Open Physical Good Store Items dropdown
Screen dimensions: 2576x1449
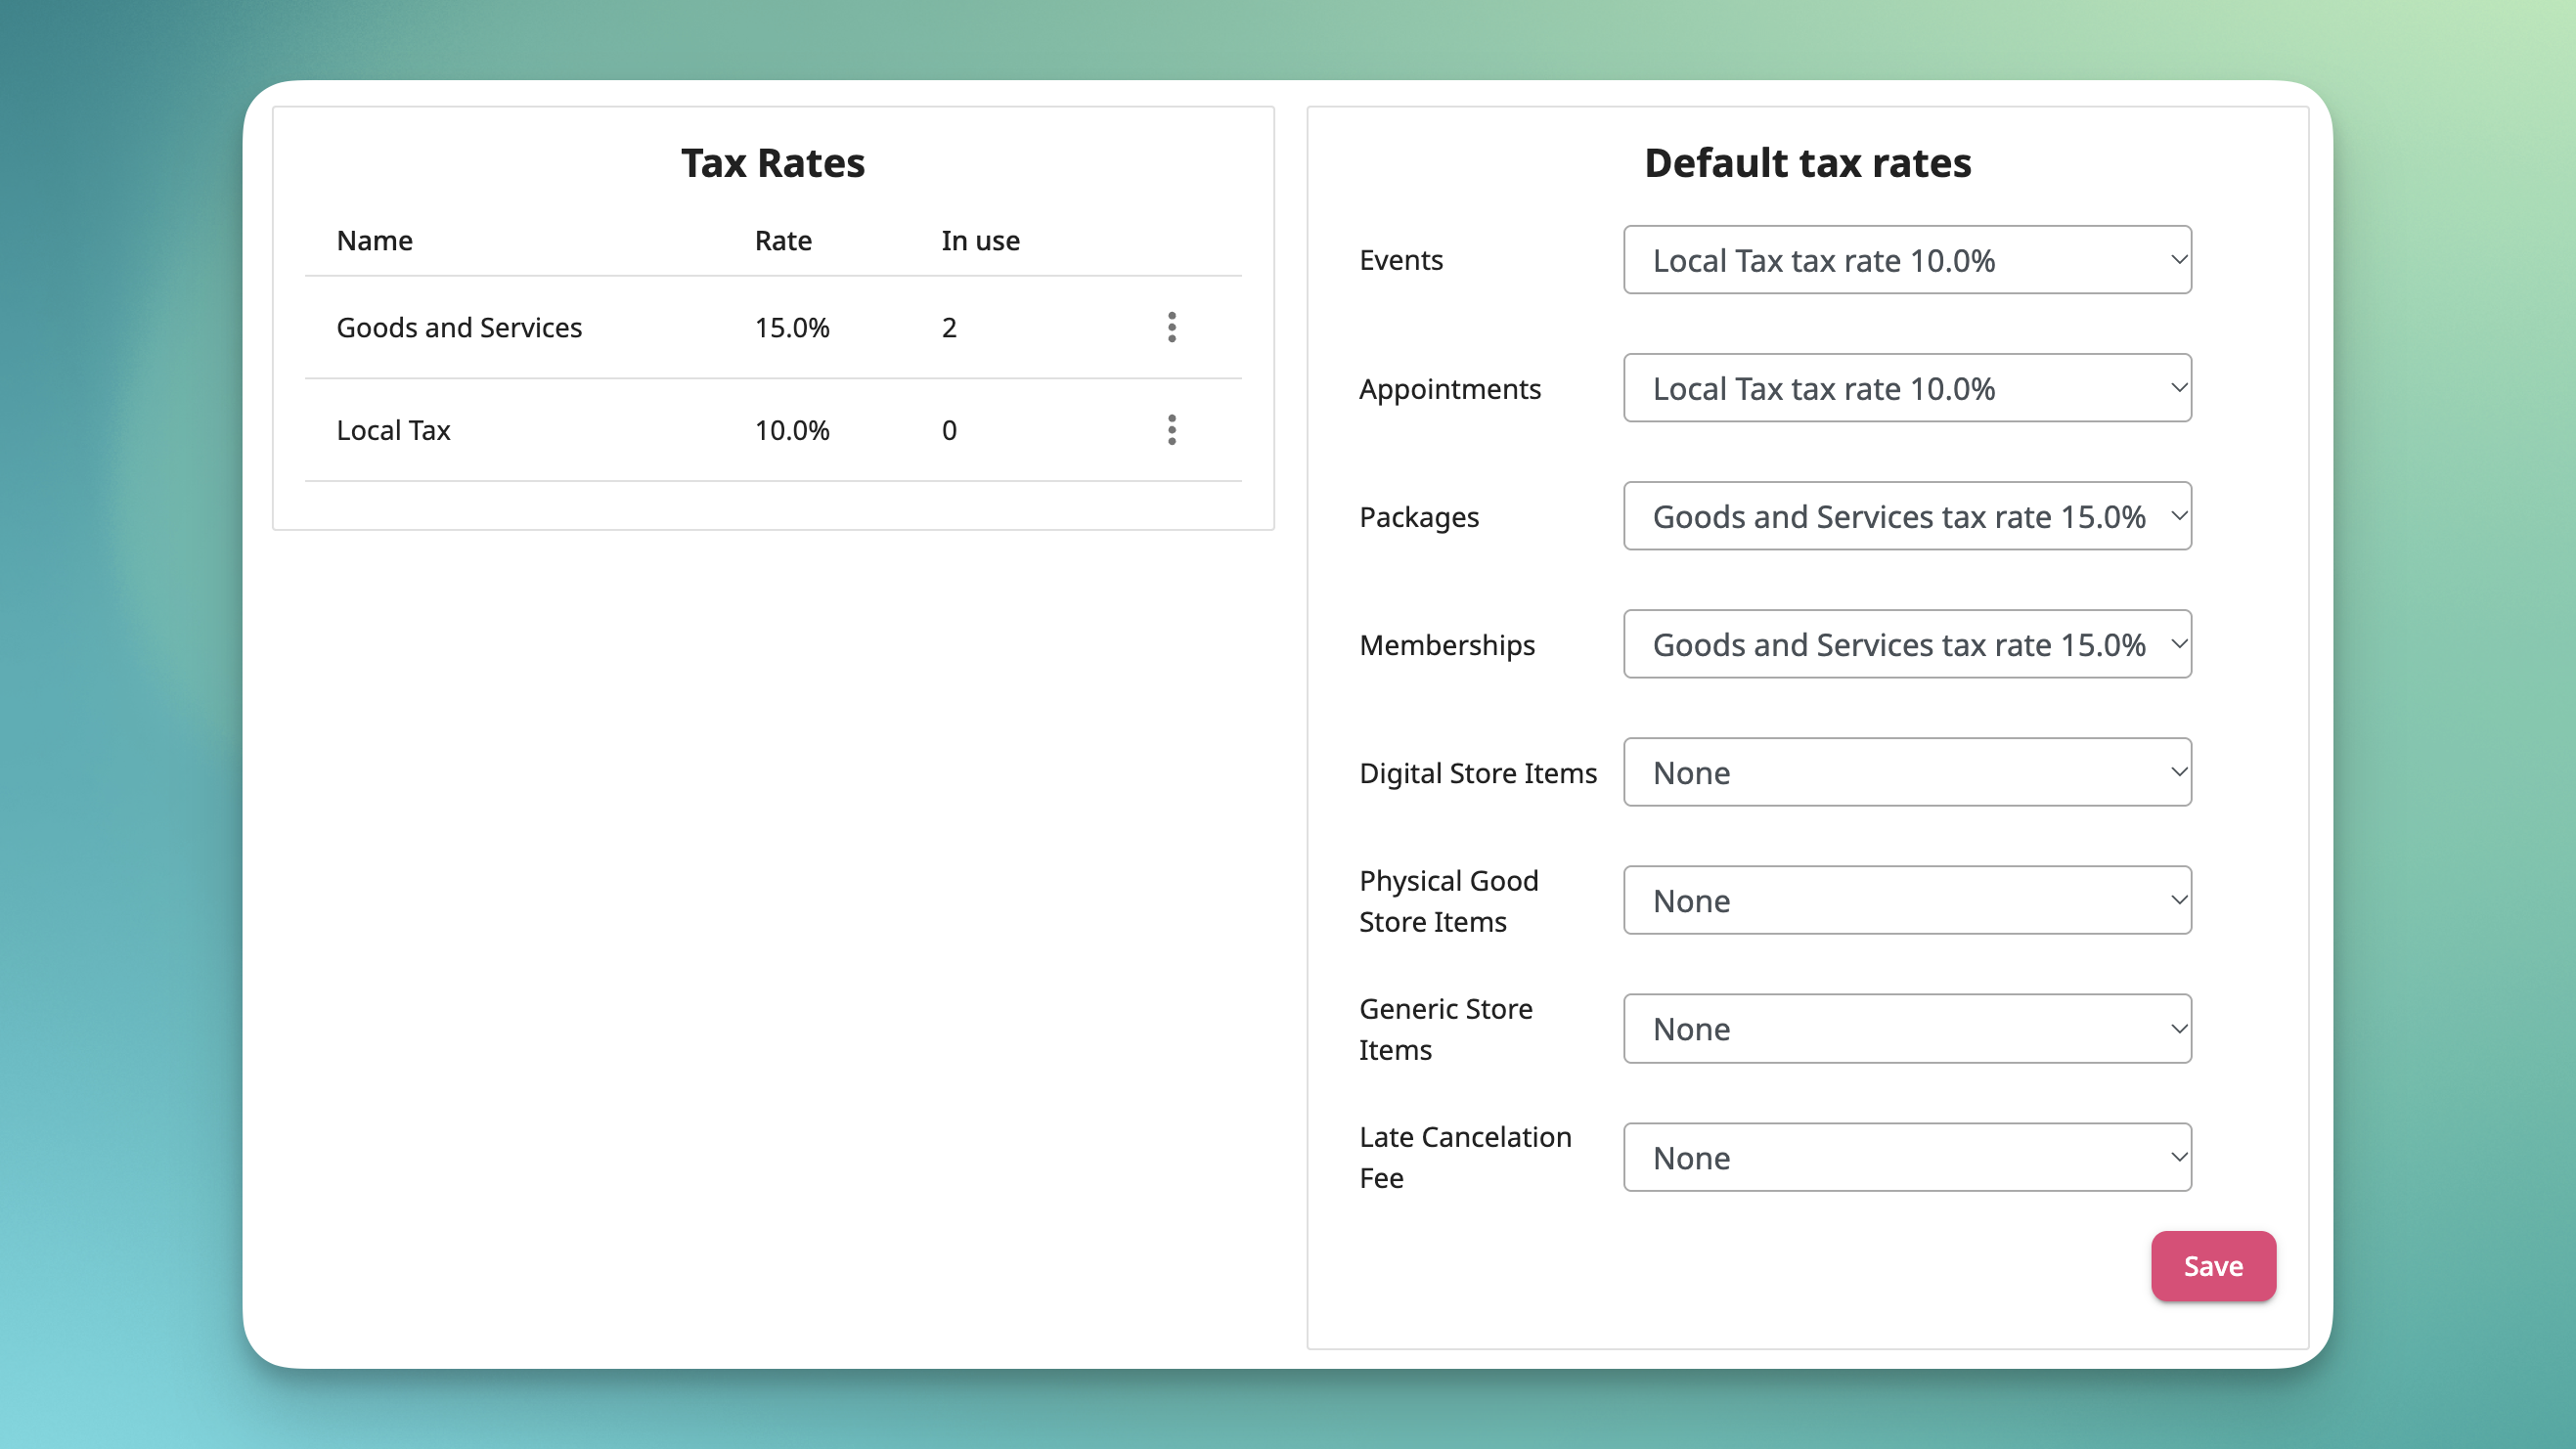1907,900
